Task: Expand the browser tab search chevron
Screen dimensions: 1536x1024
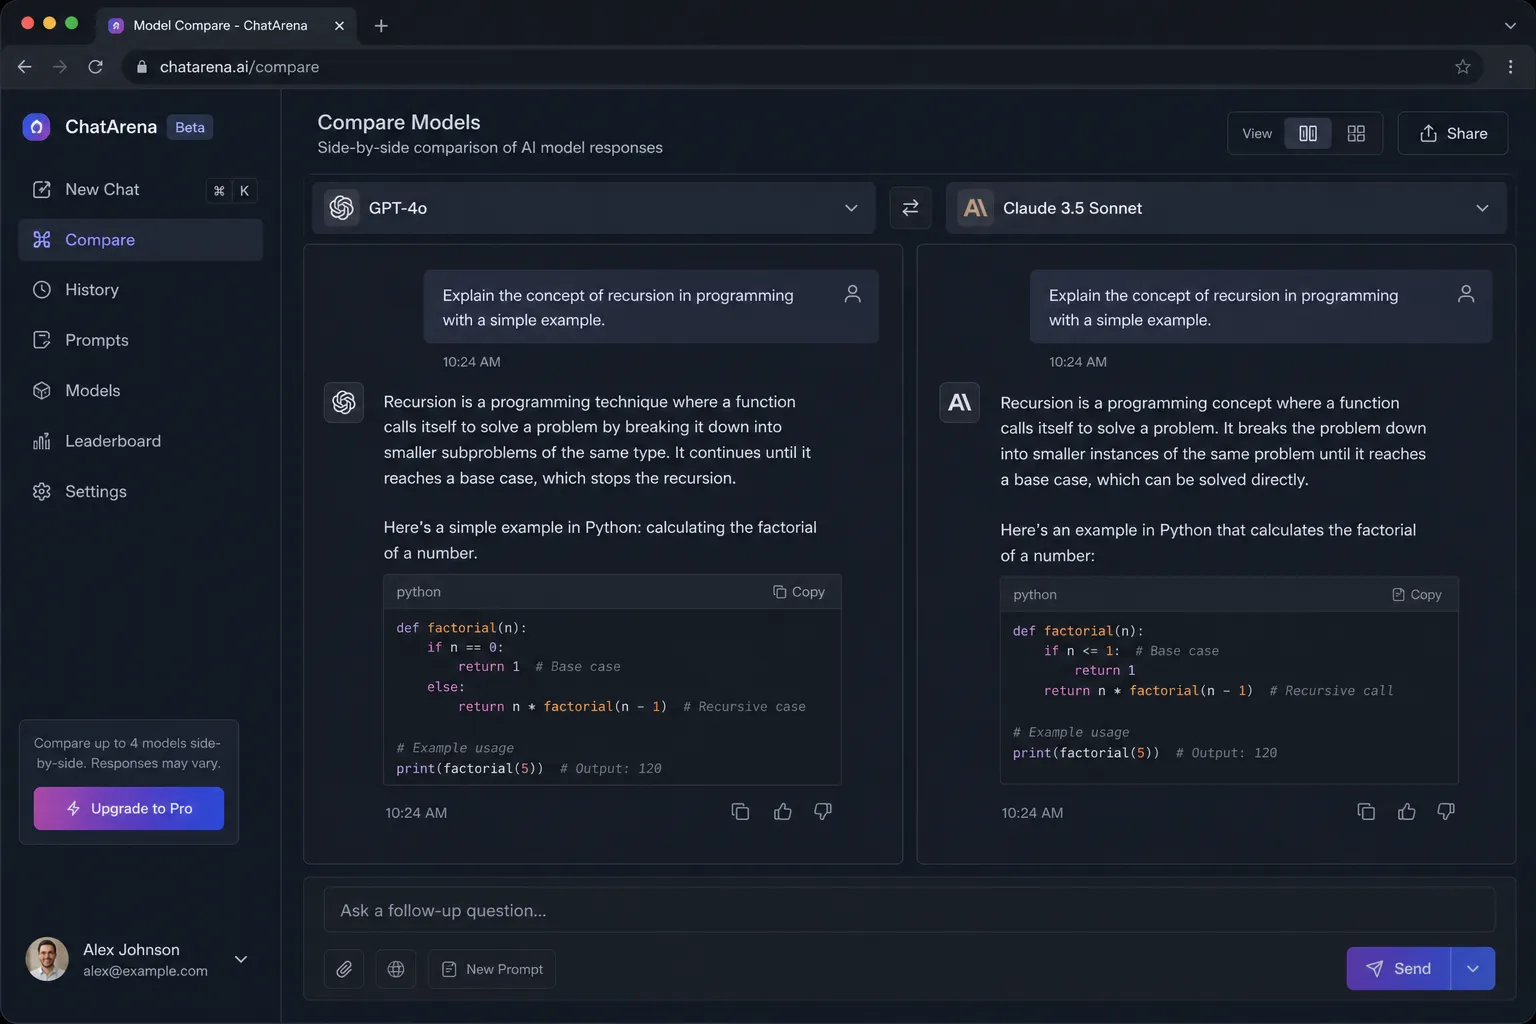Action: [1510, 26]
